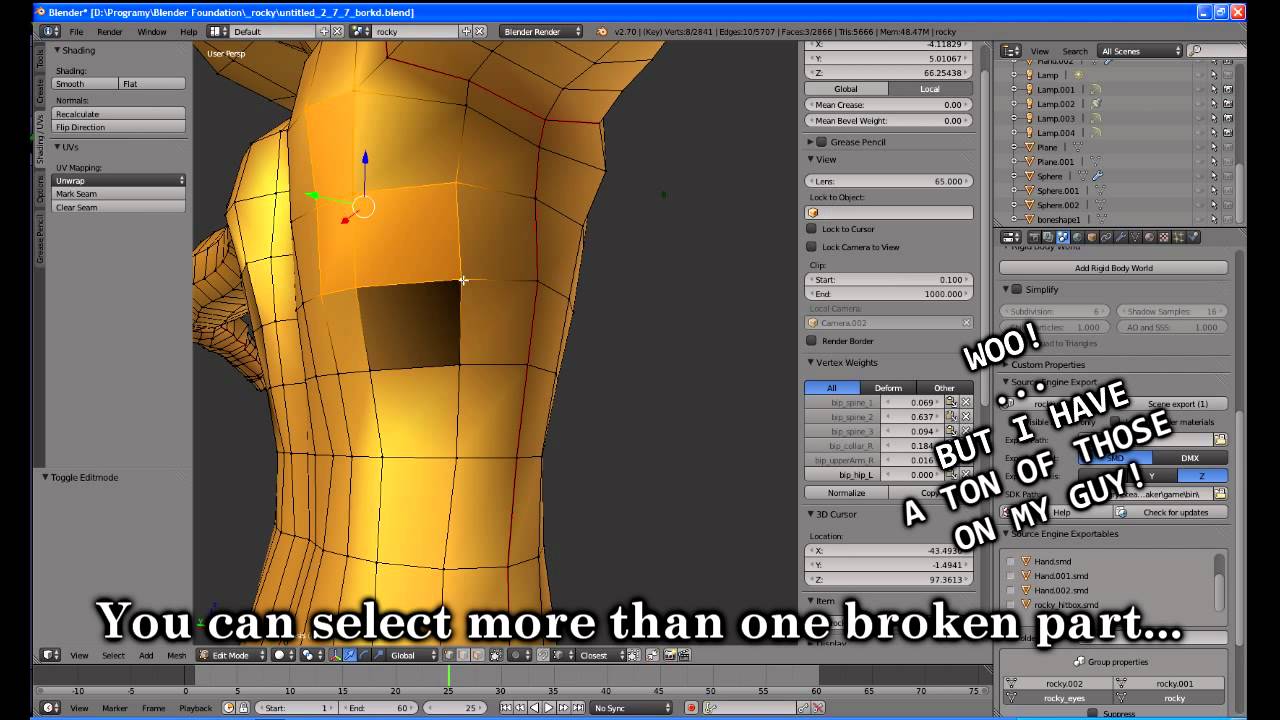Jump to the start frame button
Screen dimensions: 1280x720
pos(506,708)
